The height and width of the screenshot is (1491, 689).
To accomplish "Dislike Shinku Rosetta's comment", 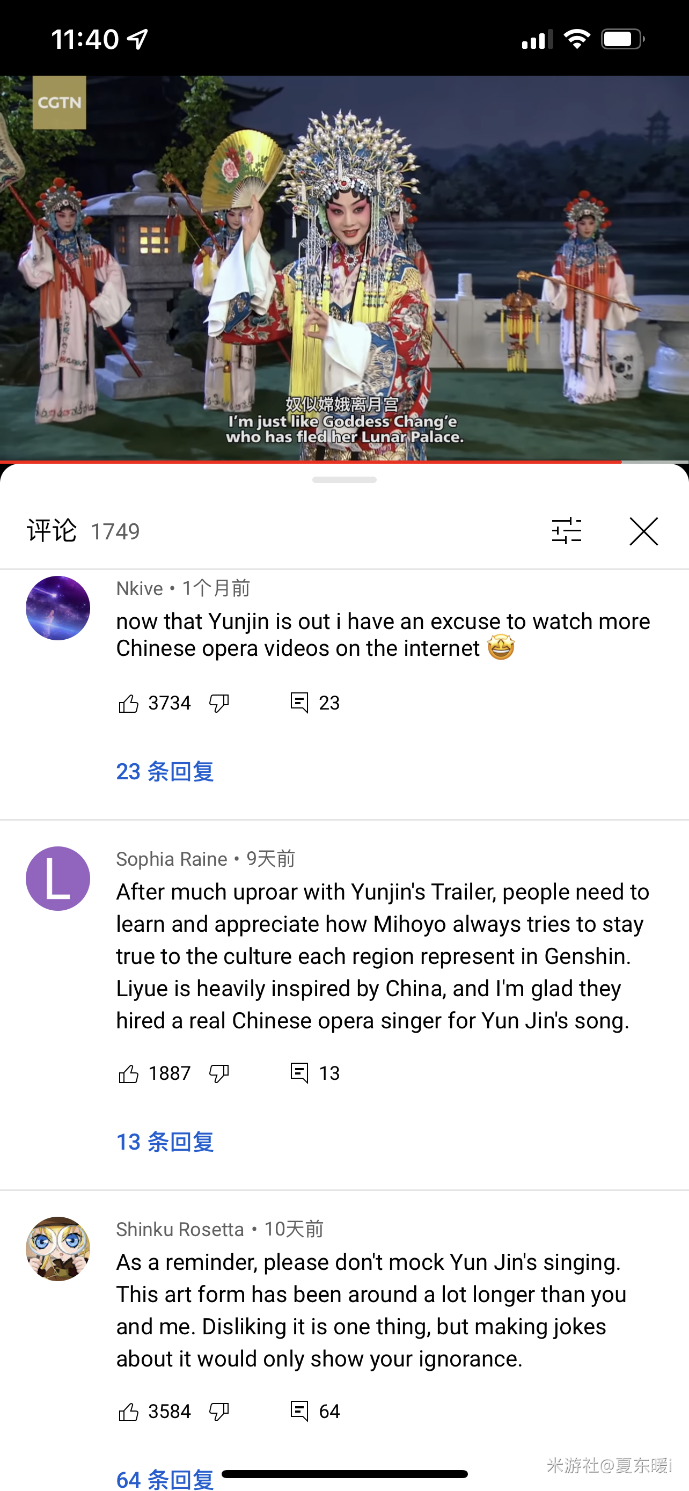I will (x=219, y=1412).
